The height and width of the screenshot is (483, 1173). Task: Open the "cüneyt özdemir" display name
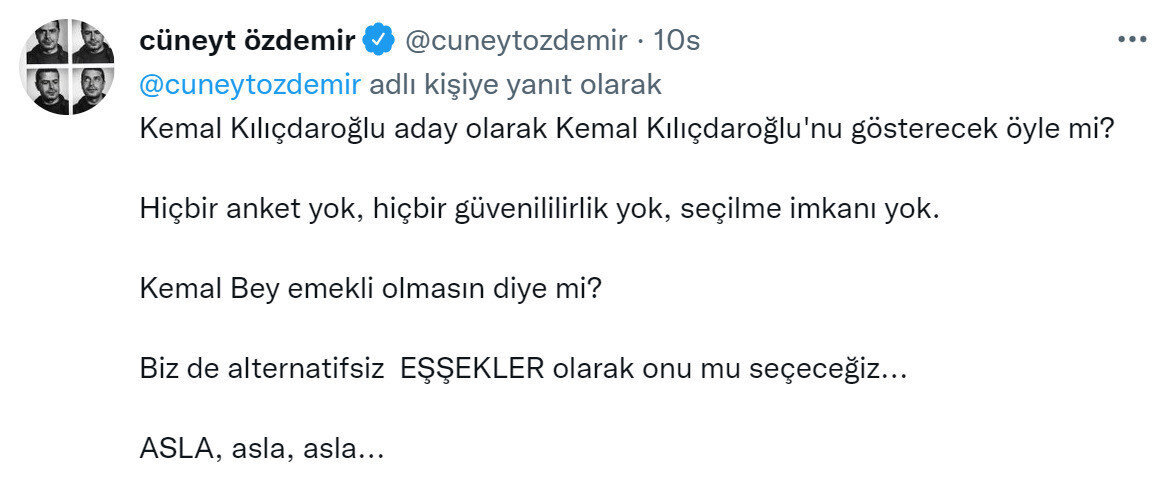(246, 41)
